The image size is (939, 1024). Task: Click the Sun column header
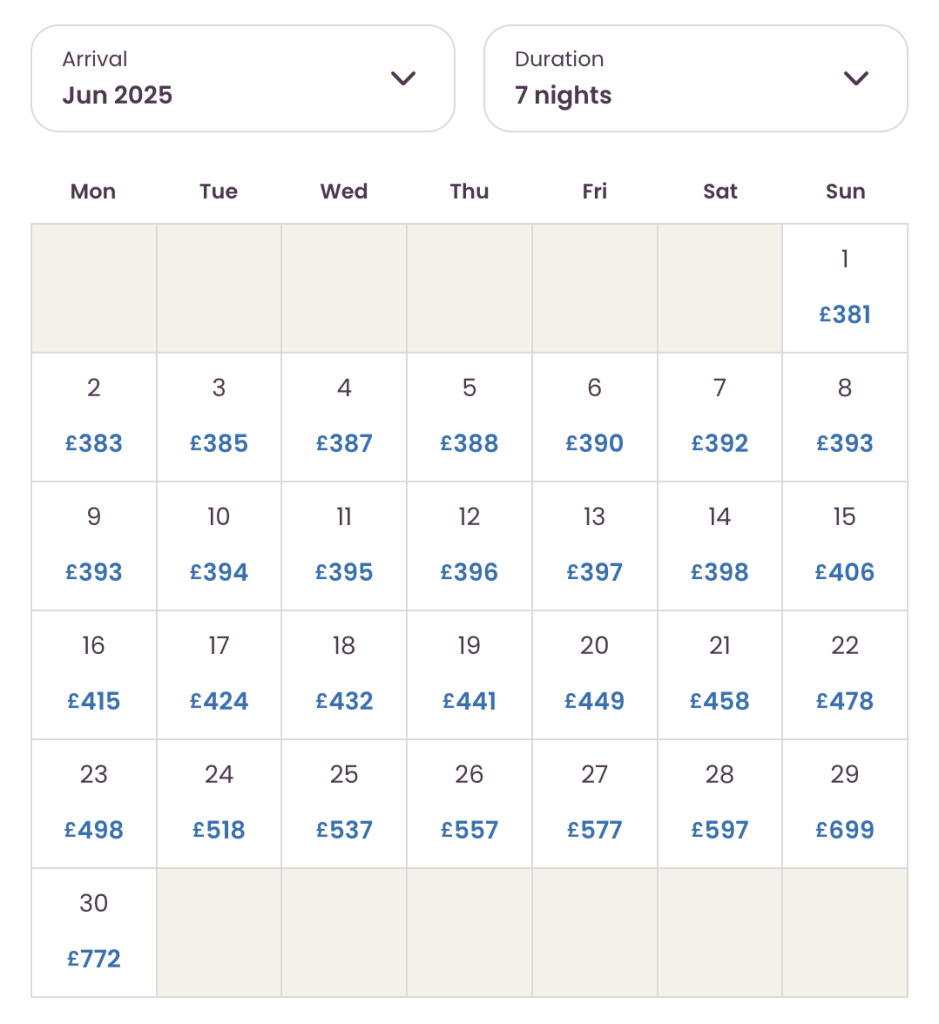[x=845, y=191]
